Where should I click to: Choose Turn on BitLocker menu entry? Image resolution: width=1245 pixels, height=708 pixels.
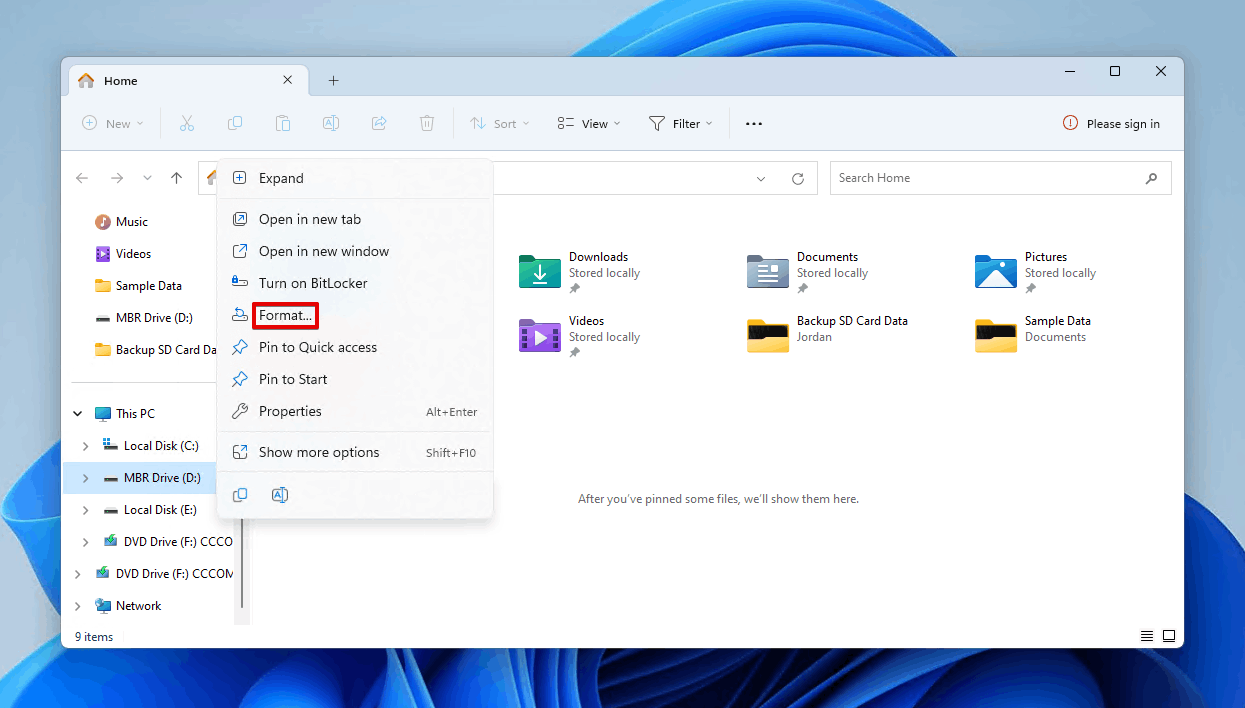click(313, 283)
